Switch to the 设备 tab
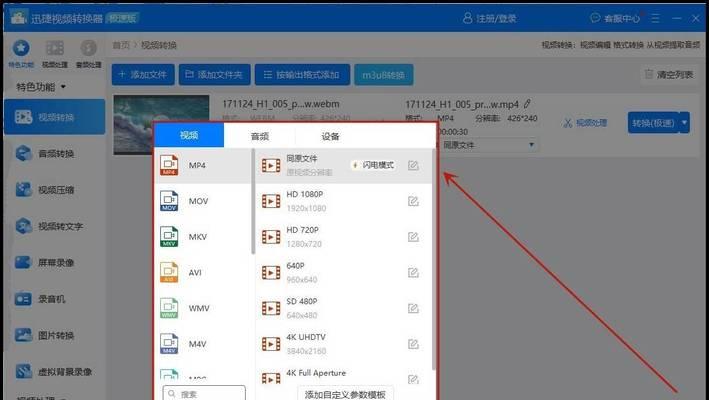Viewport: 709px width, 400px height. coord(330,136)
